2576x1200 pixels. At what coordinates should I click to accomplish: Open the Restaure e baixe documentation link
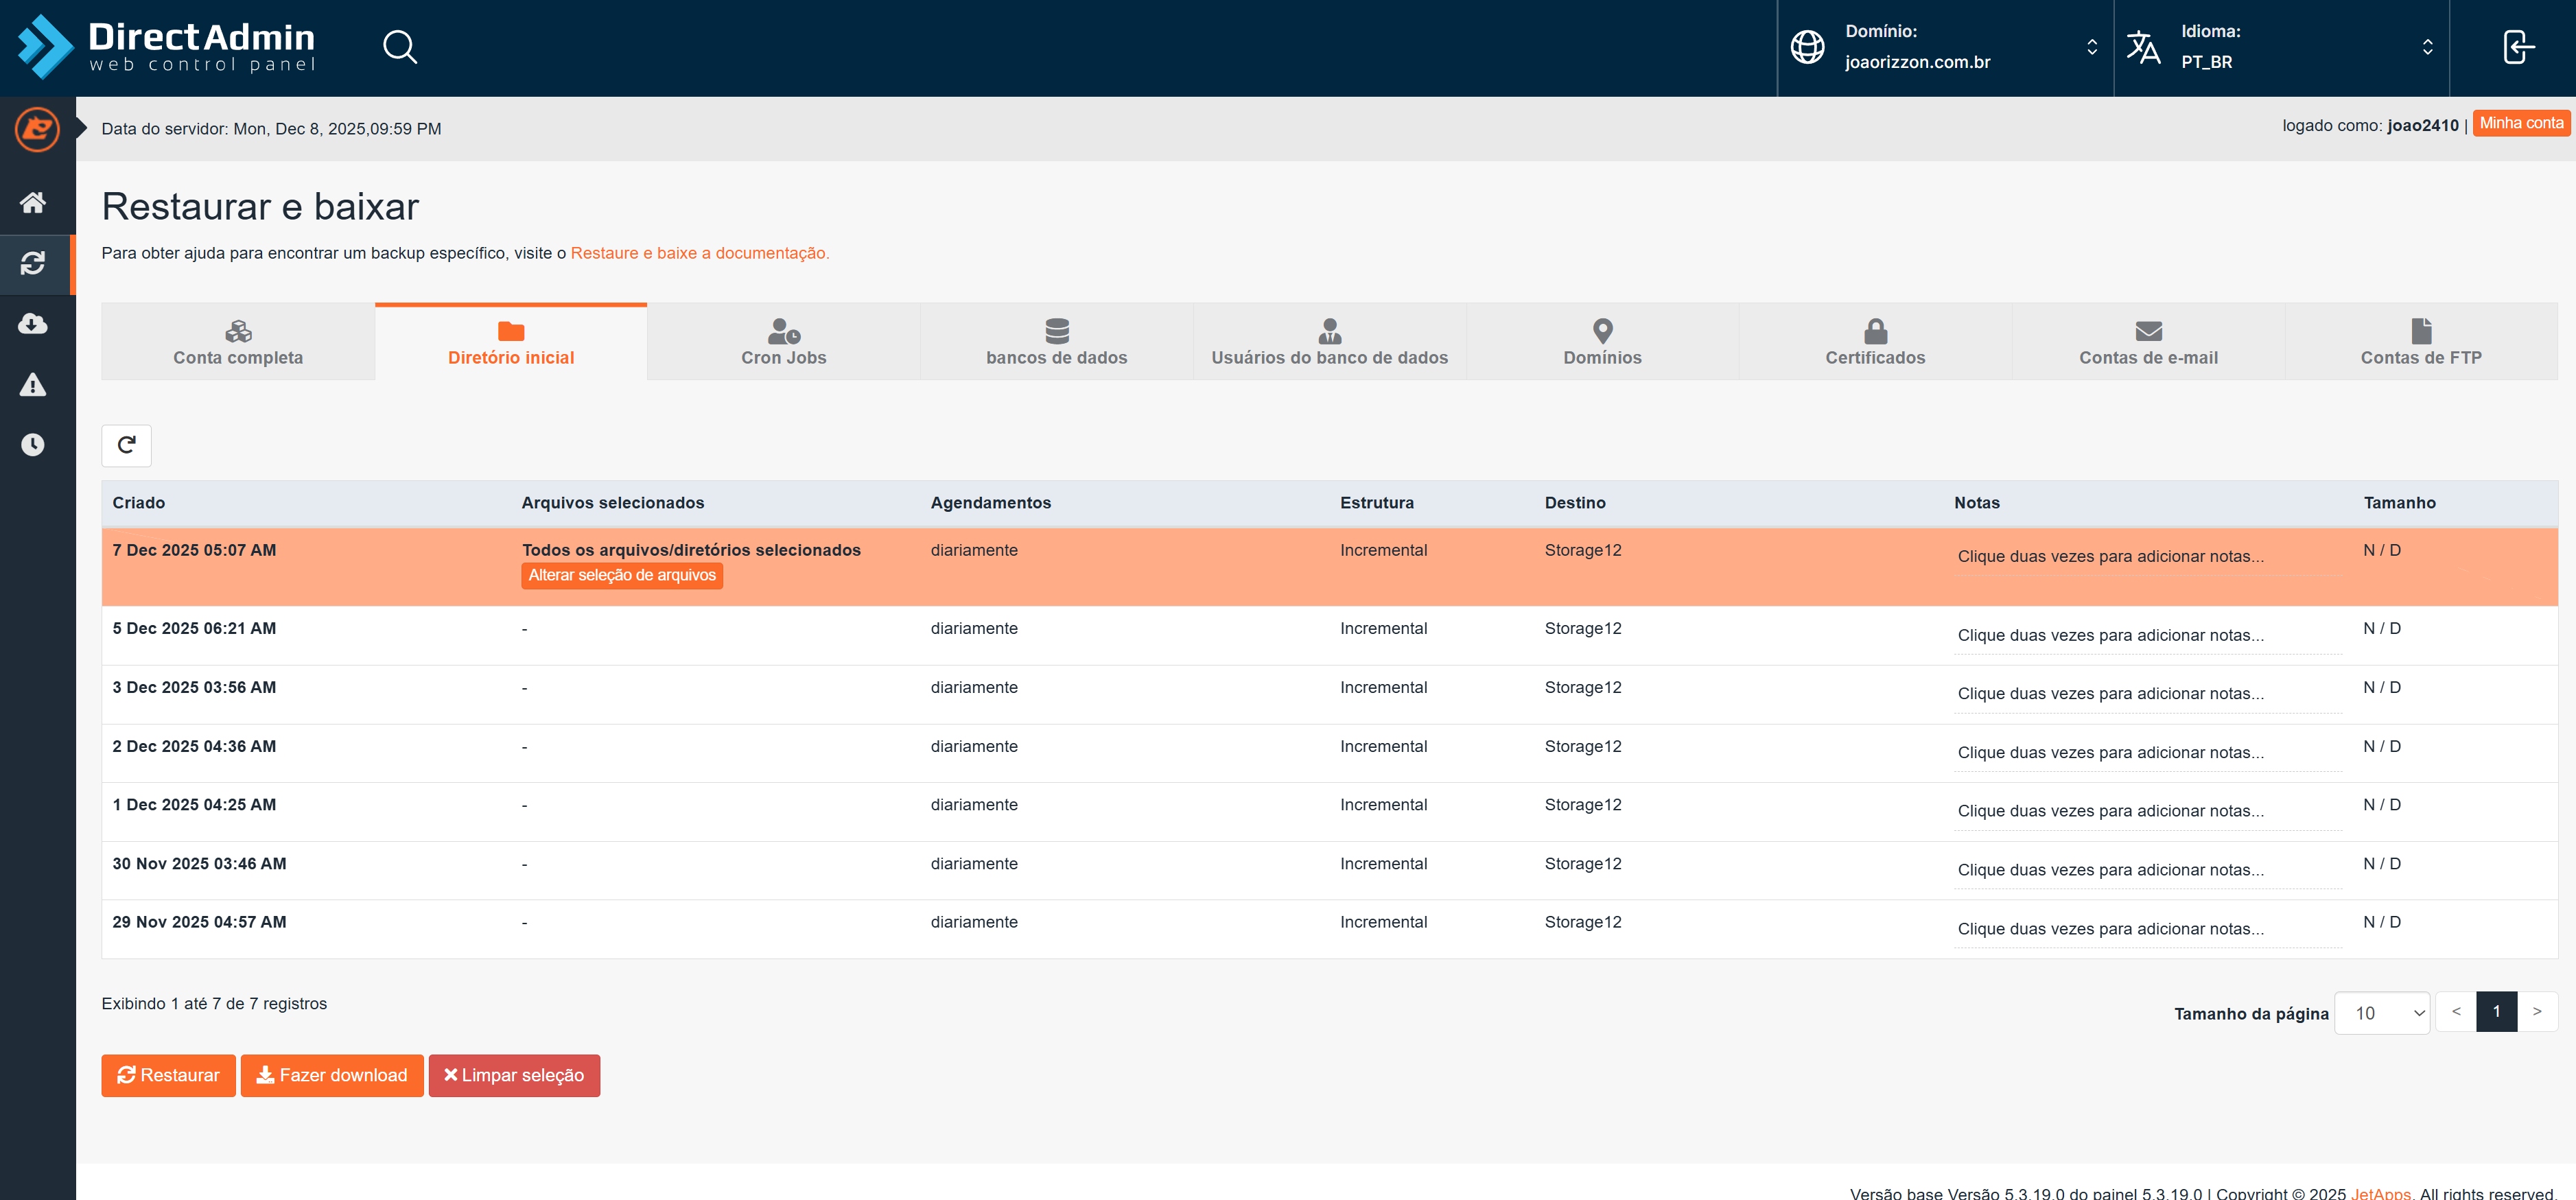click(699, 253)
